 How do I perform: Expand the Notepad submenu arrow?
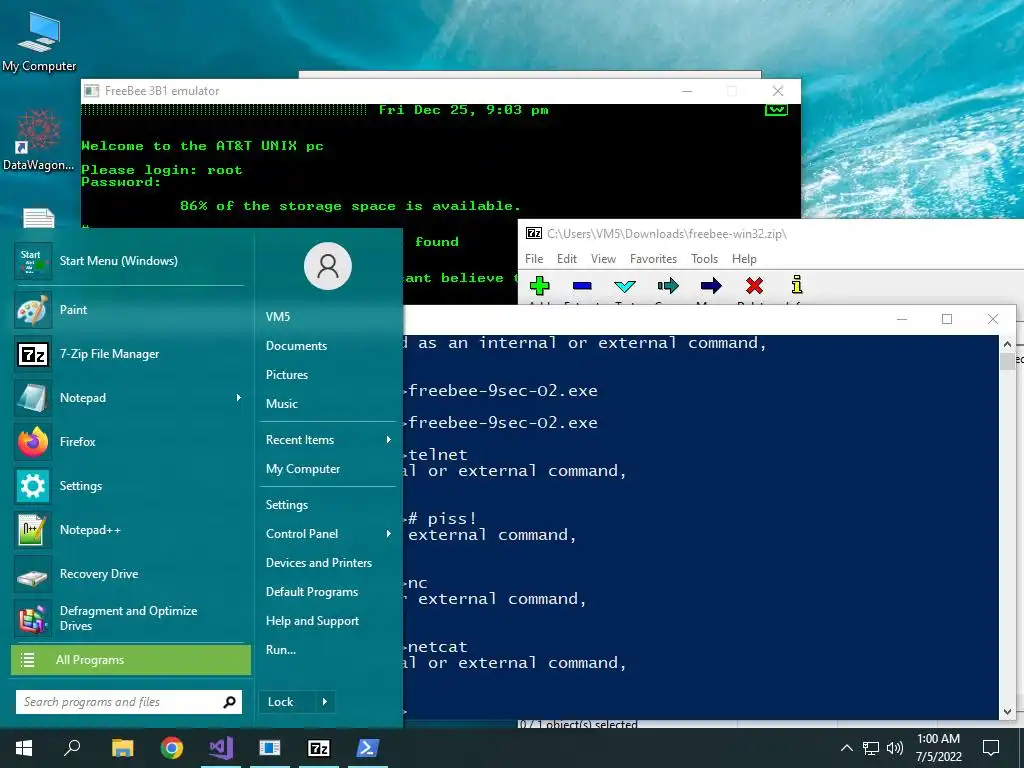[x=238, y=398]
